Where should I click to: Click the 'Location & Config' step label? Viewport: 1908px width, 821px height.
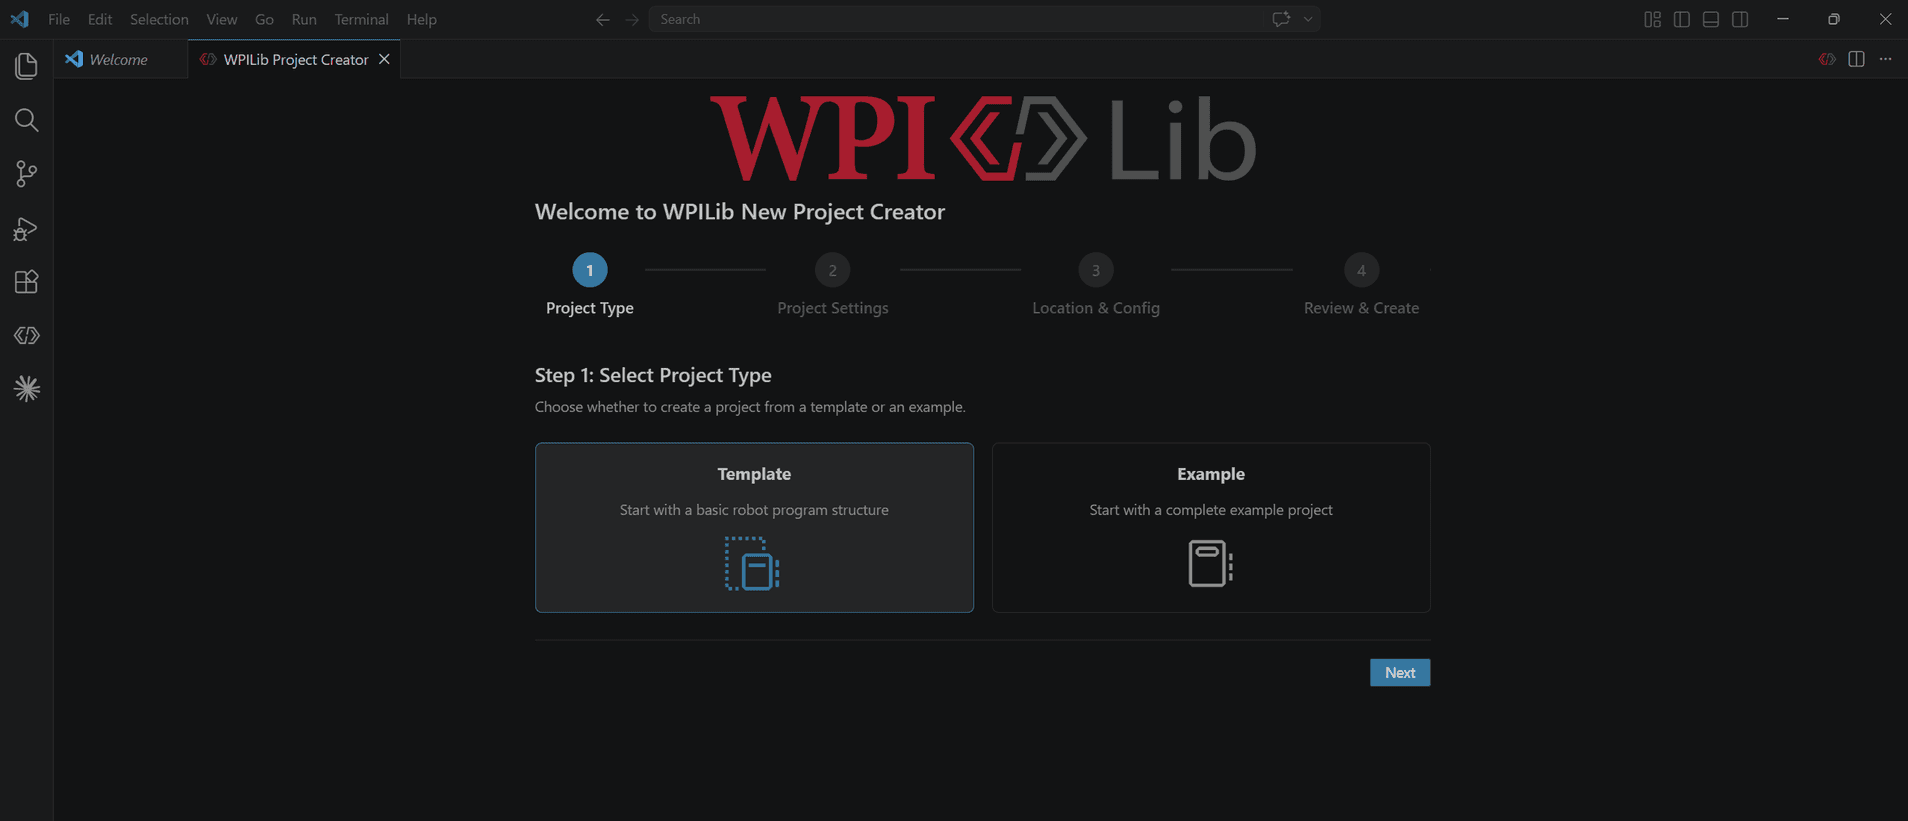(1096, 308)
